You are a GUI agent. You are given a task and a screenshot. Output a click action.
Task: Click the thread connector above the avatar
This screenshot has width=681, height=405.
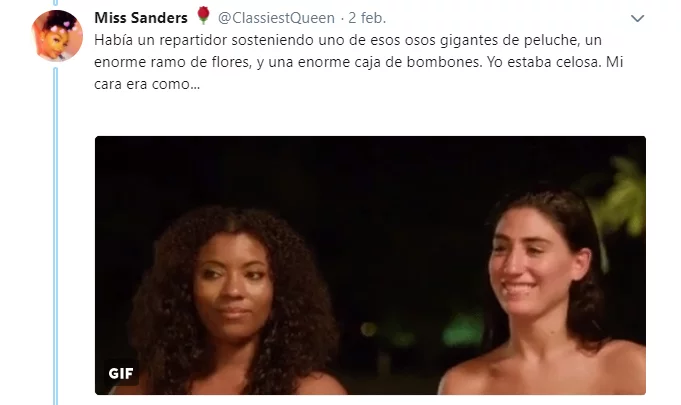click(x=56, y=3)
